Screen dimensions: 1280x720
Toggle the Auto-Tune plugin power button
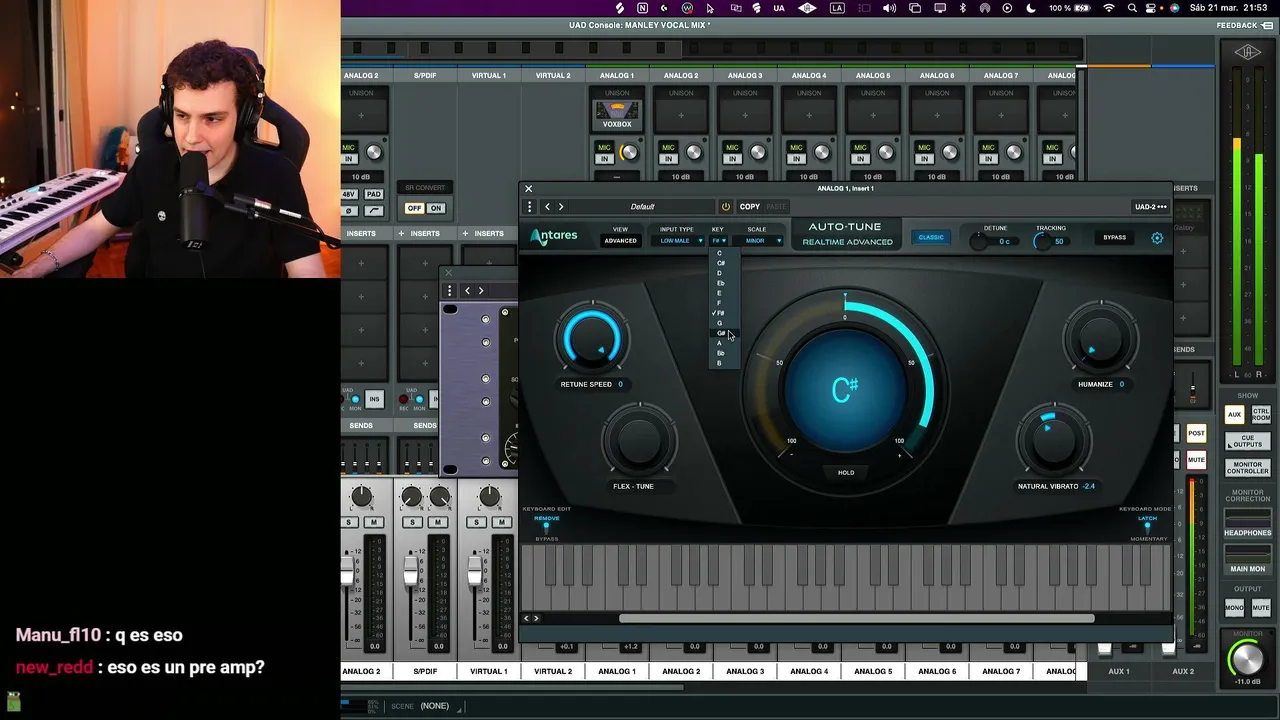tap(726, 207)
